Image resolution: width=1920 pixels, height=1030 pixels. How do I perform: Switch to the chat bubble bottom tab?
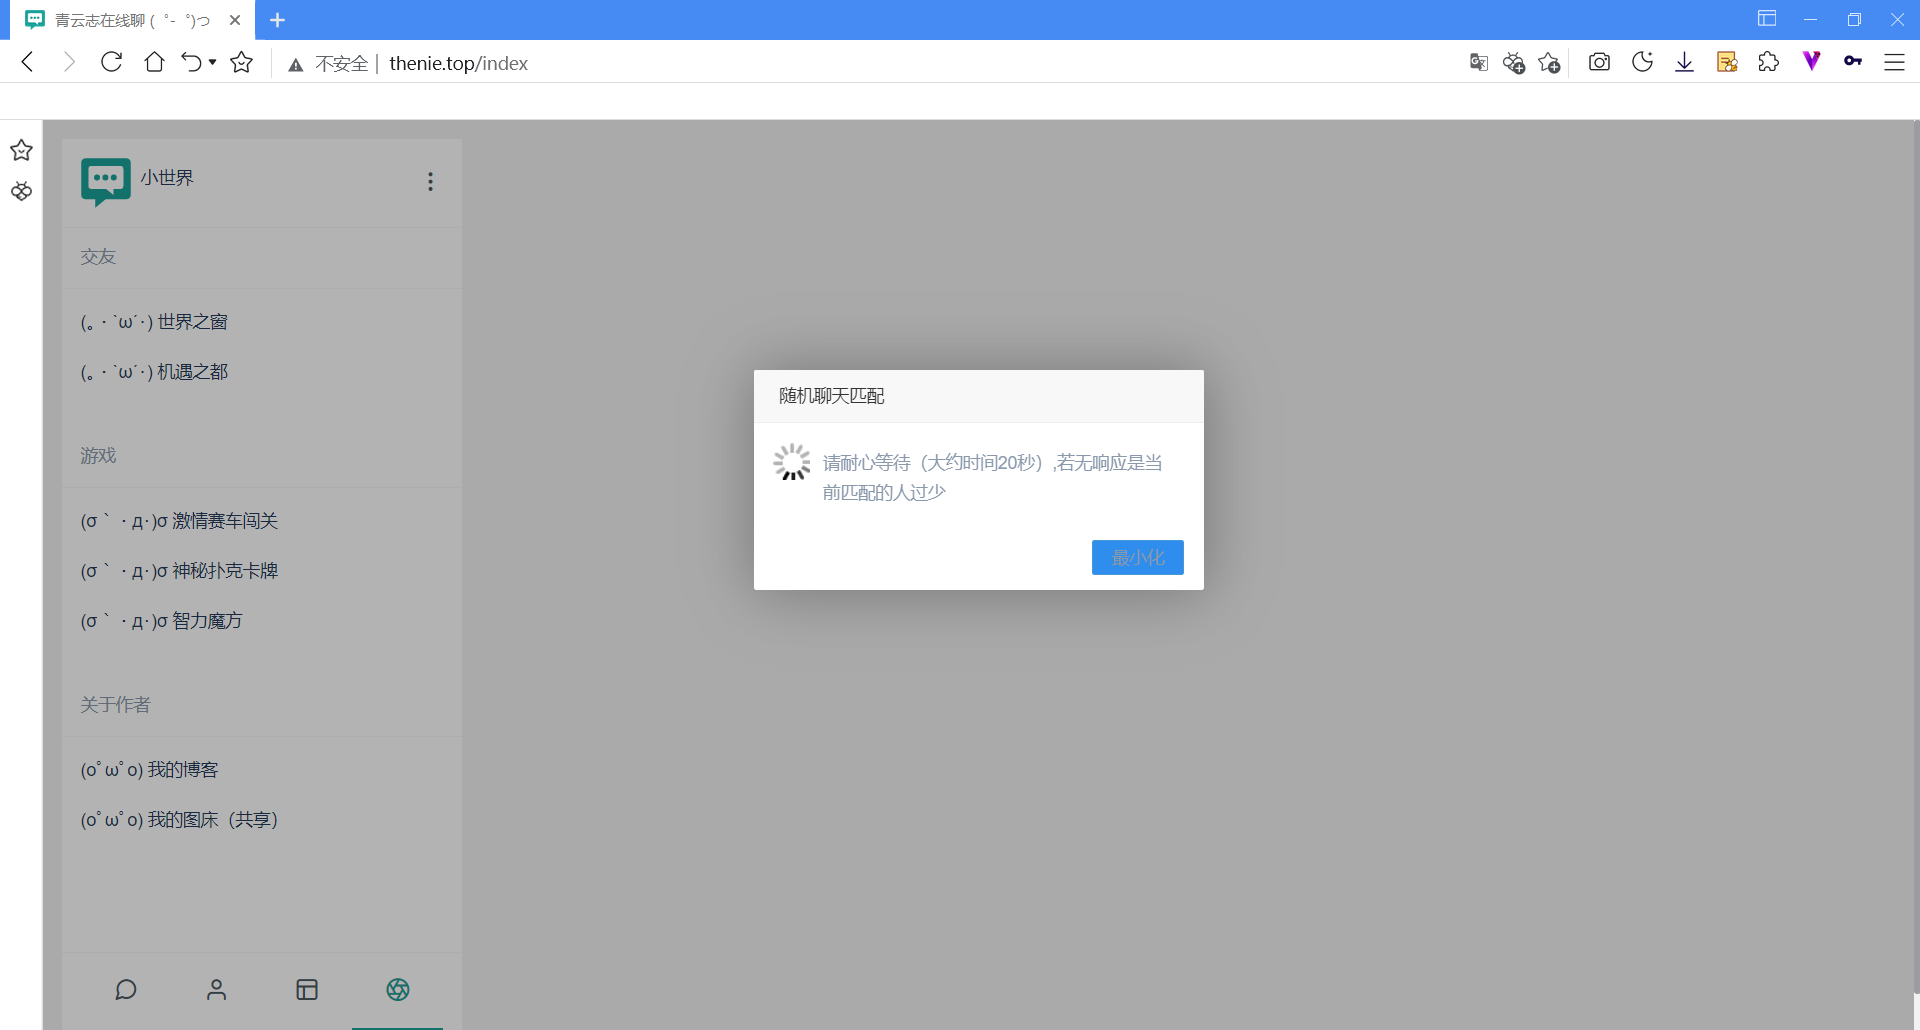coord(126,990)
